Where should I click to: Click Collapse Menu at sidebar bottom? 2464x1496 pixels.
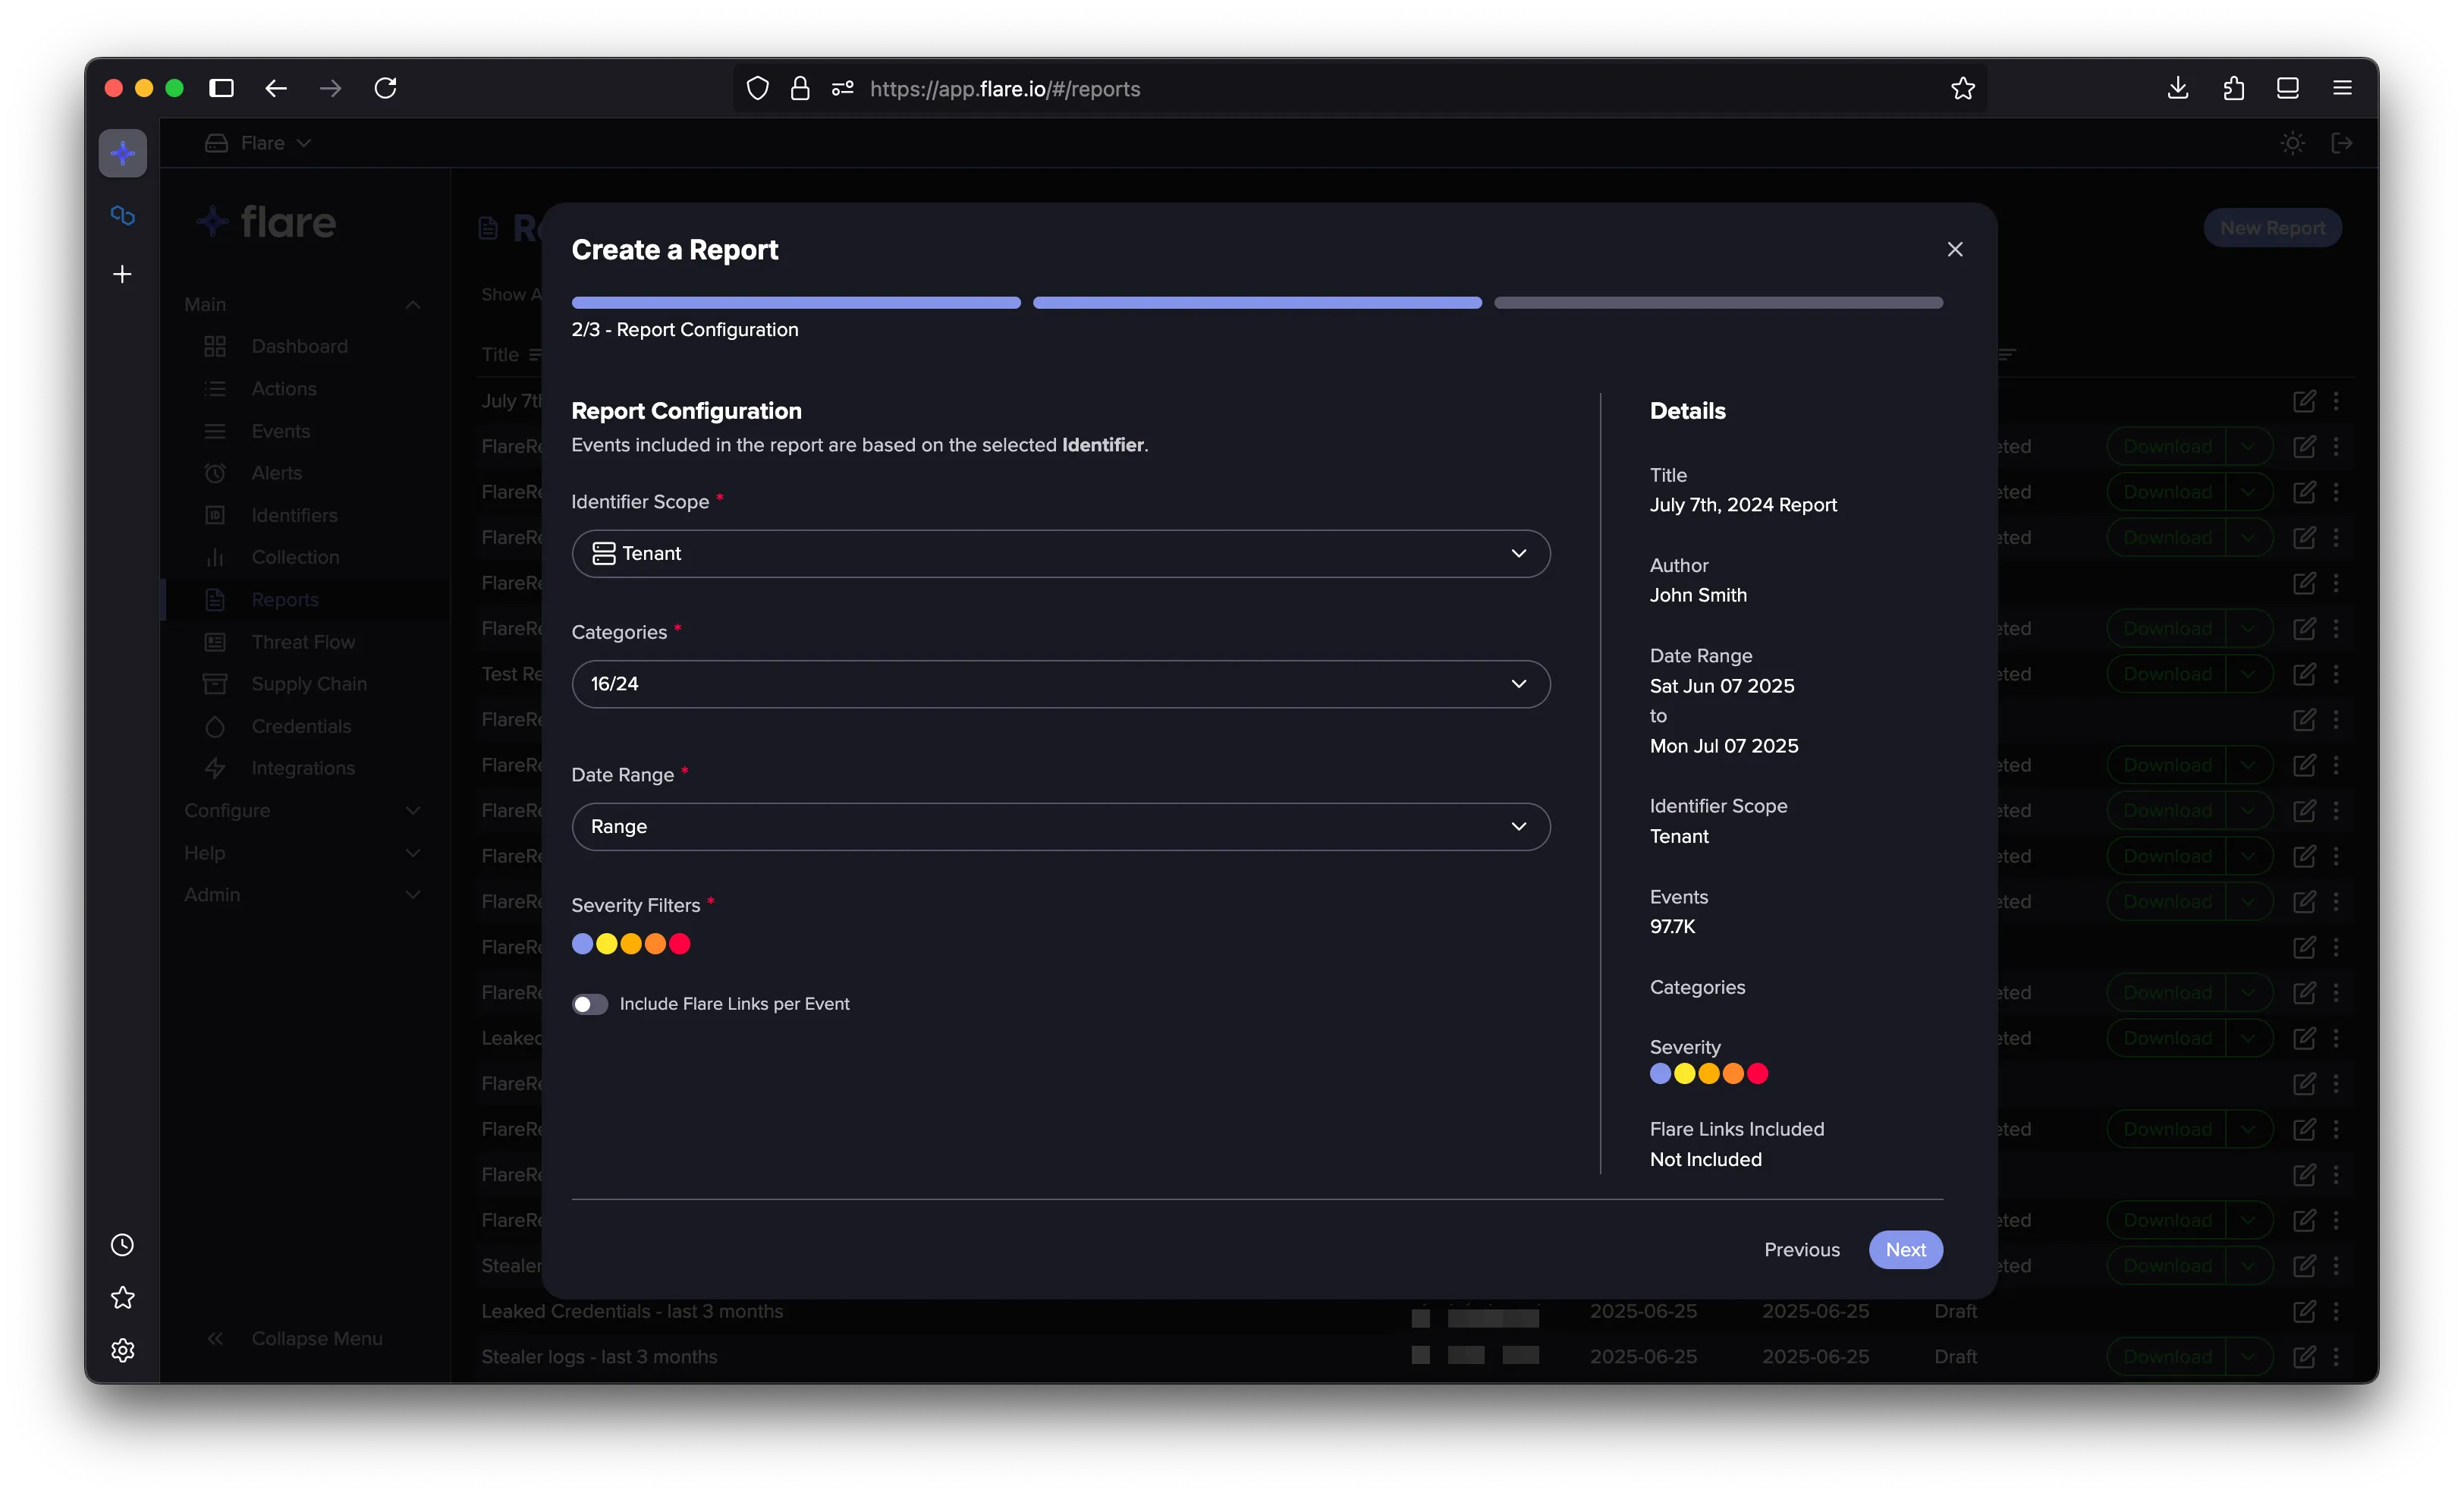(295, 1338)
